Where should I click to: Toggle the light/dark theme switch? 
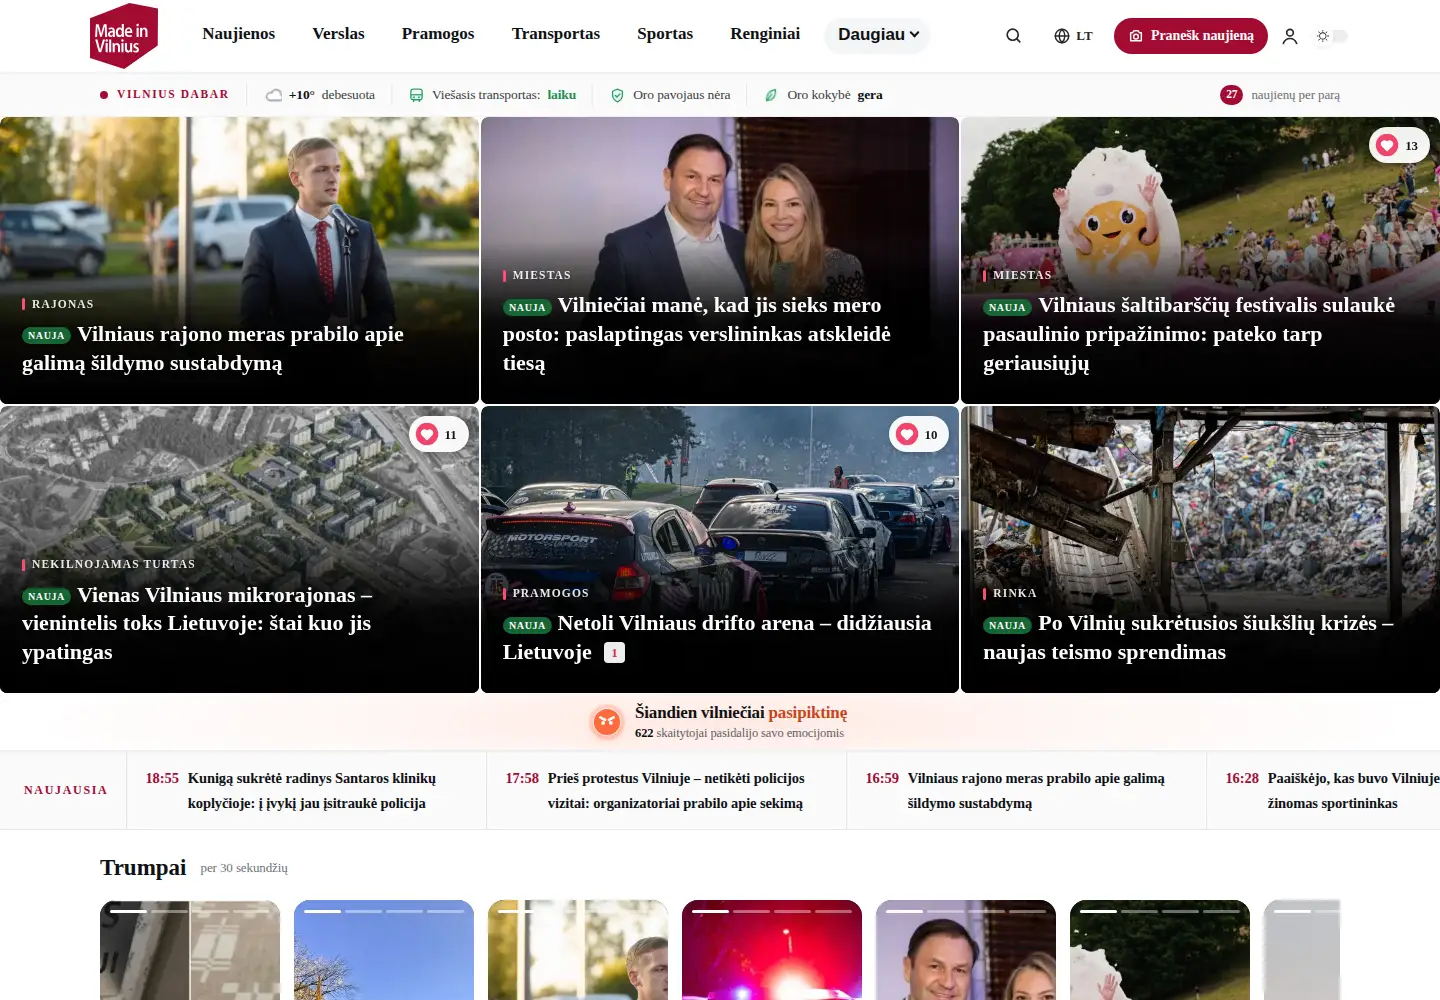click(x=1332, y=36)
